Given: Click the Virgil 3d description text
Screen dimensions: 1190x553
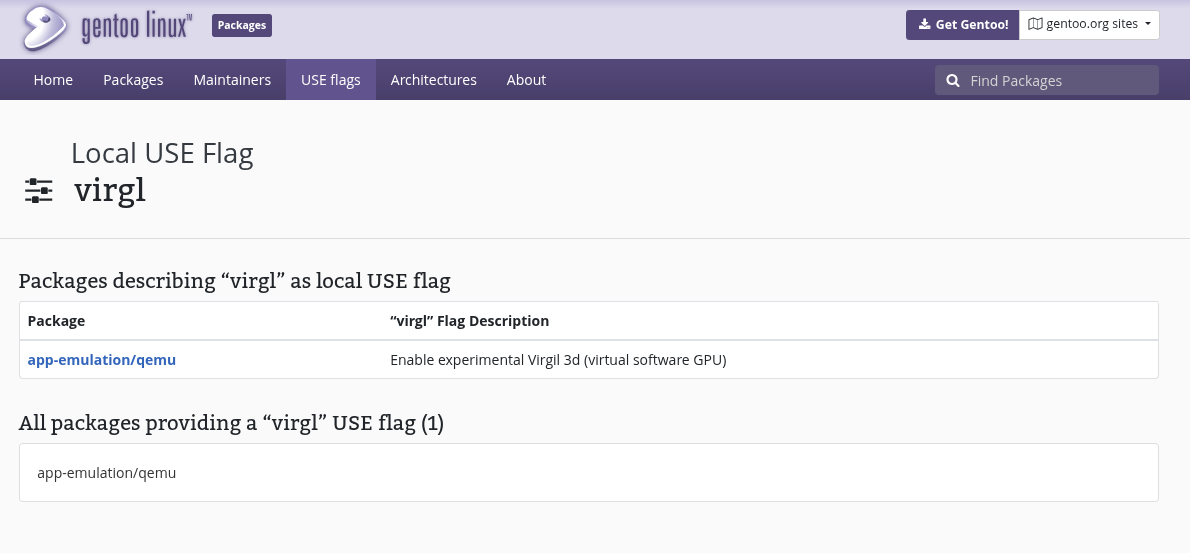Looking at the screenshot, I should tap(558, 360).
